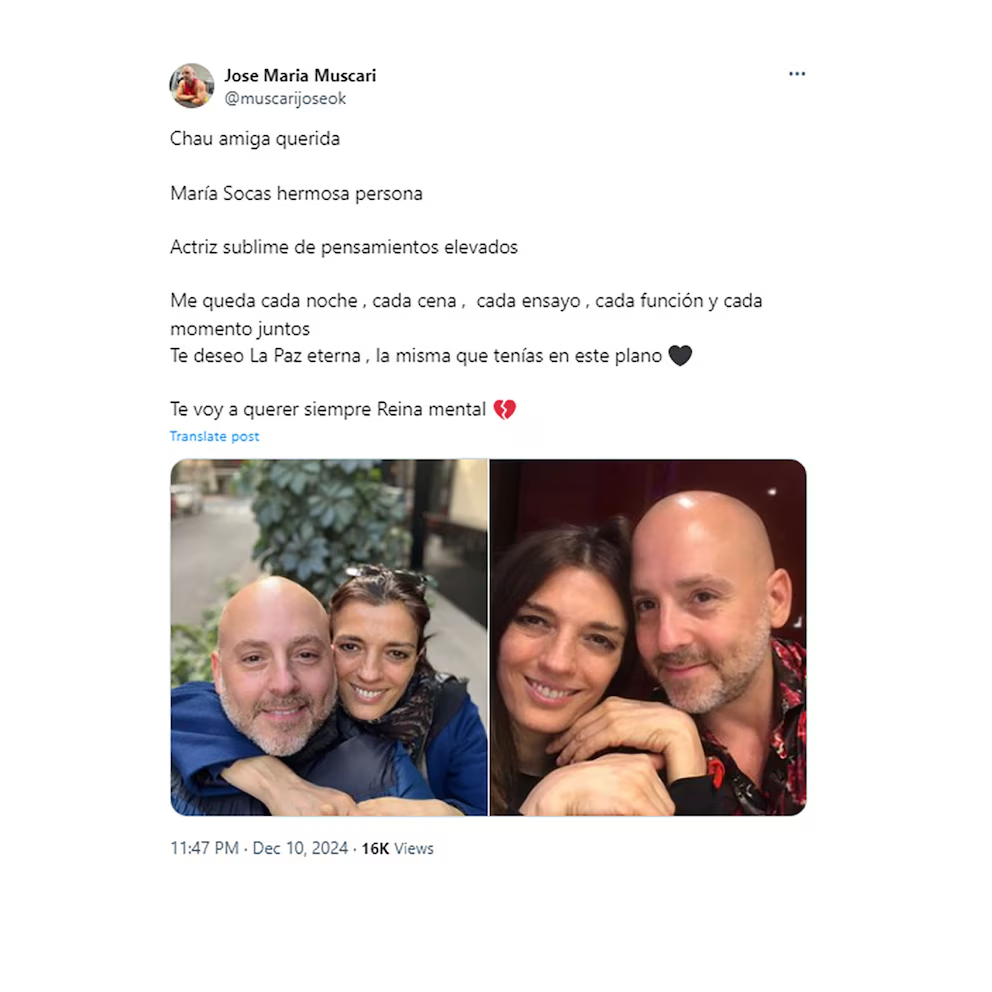Click the black heart emoji
Image resolution: width=992 pixels, height=992 pixels.
(680, 356)
